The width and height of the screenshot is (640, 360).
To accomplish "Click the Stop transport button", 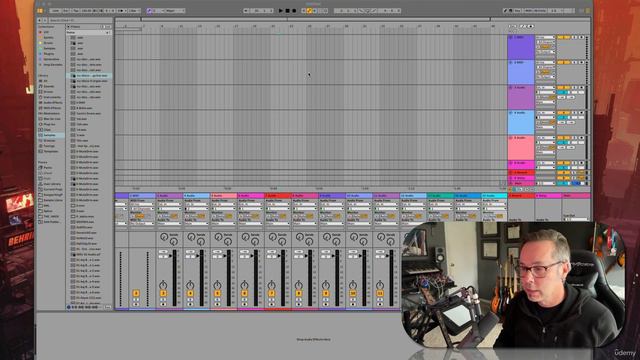I will coord(287,11).
